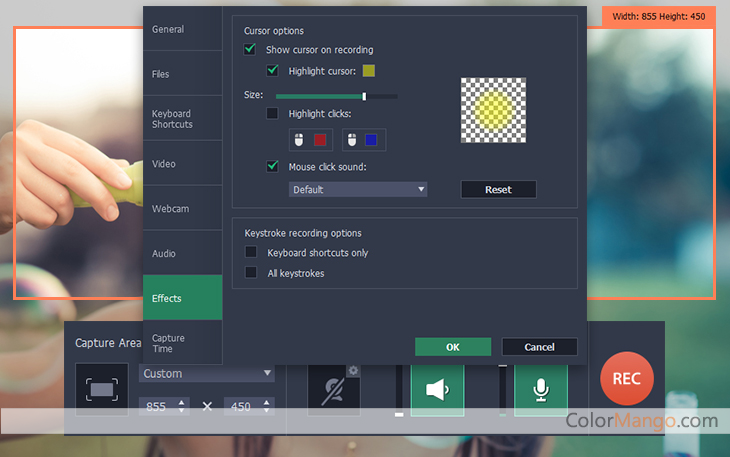Click the capture area frame icon
The width and height of the screenshot is (730, 457).
point(101,389)
